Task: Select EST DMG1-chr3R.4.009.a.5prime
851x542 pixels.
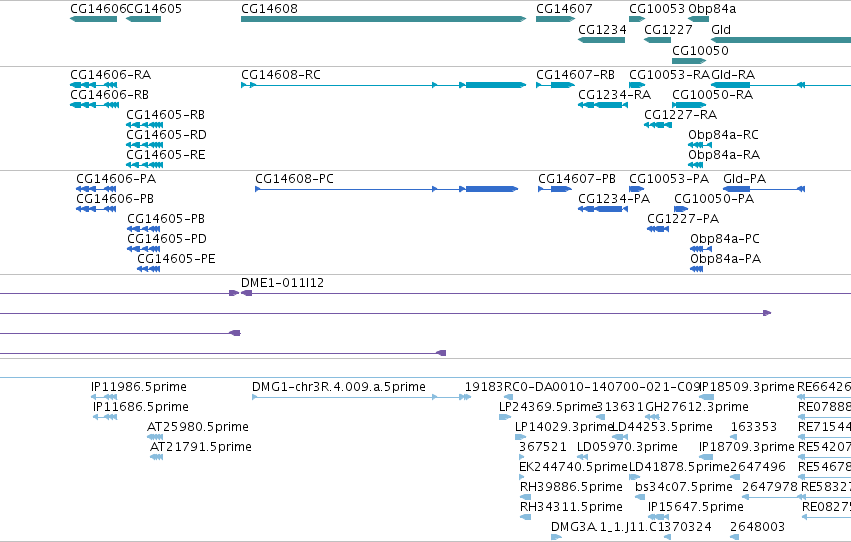Action: tap(361, 397)
